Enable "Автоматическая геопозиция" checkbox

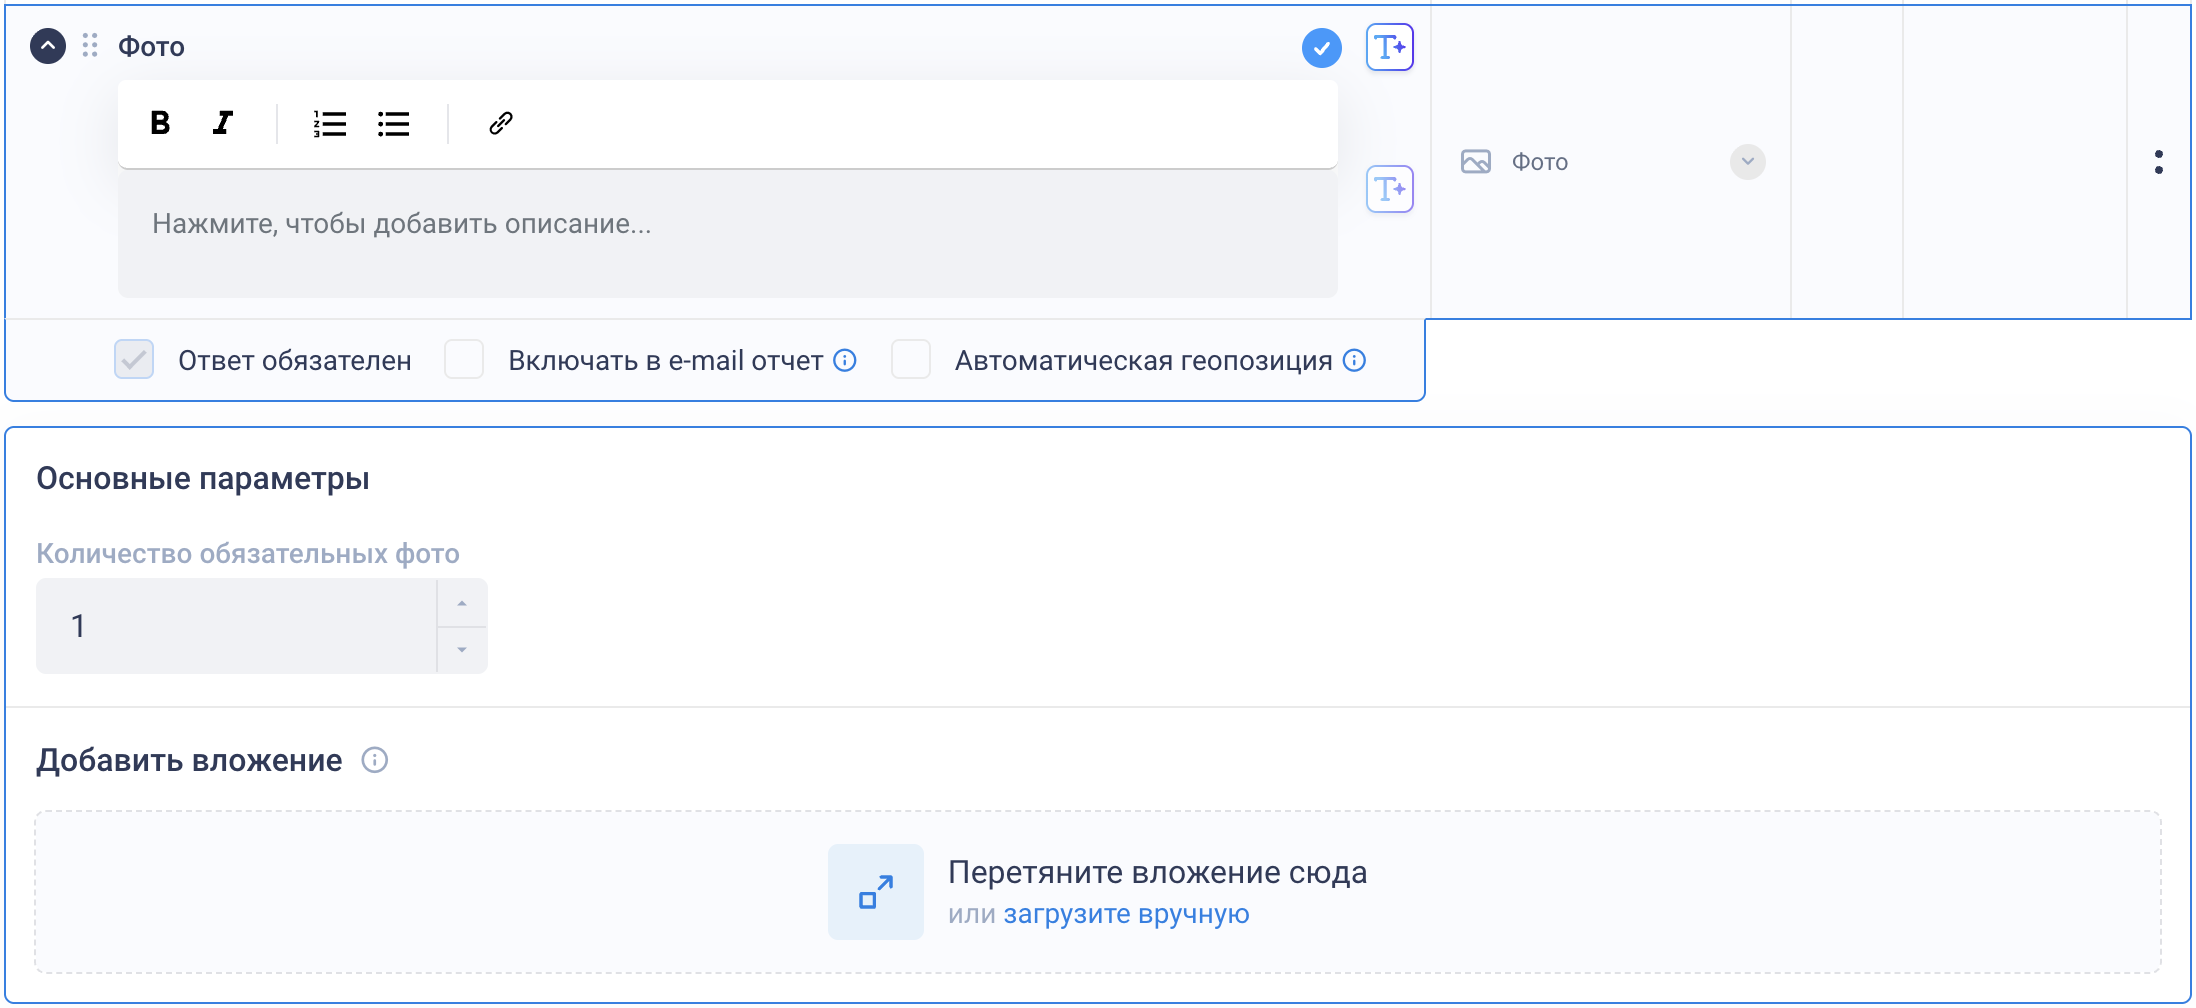[x=910, y=360]
